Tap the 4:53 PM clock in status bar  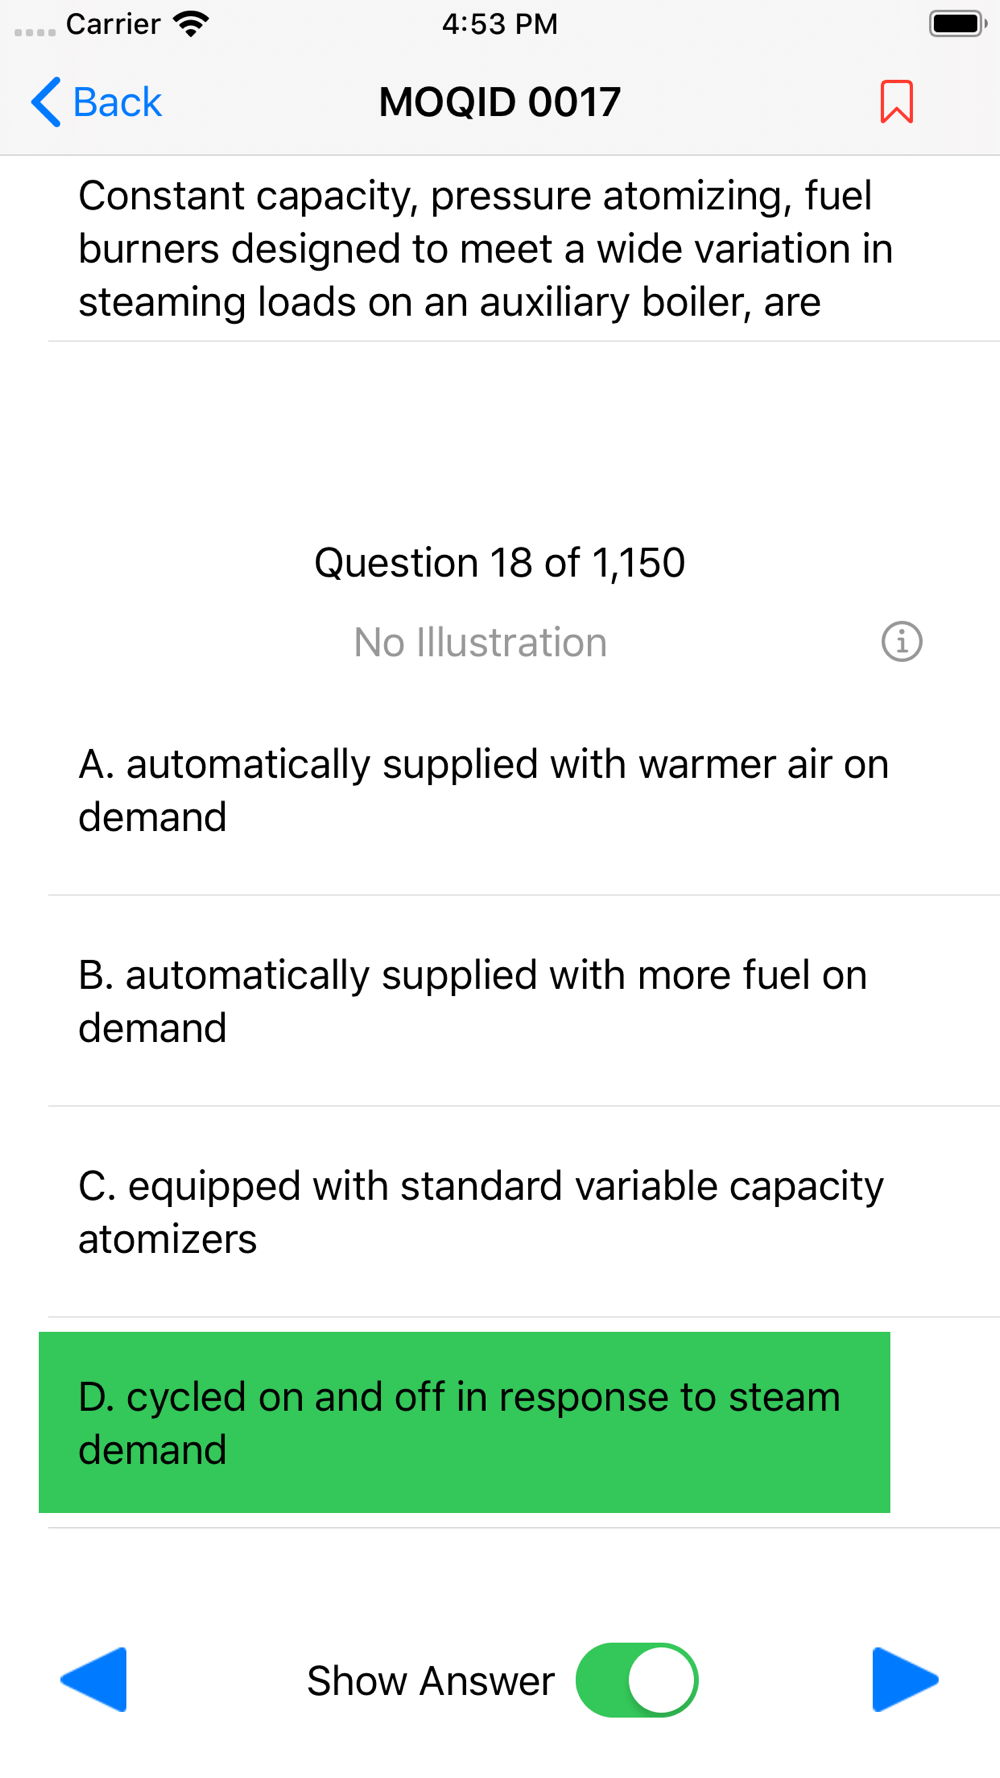coord(500,24)
